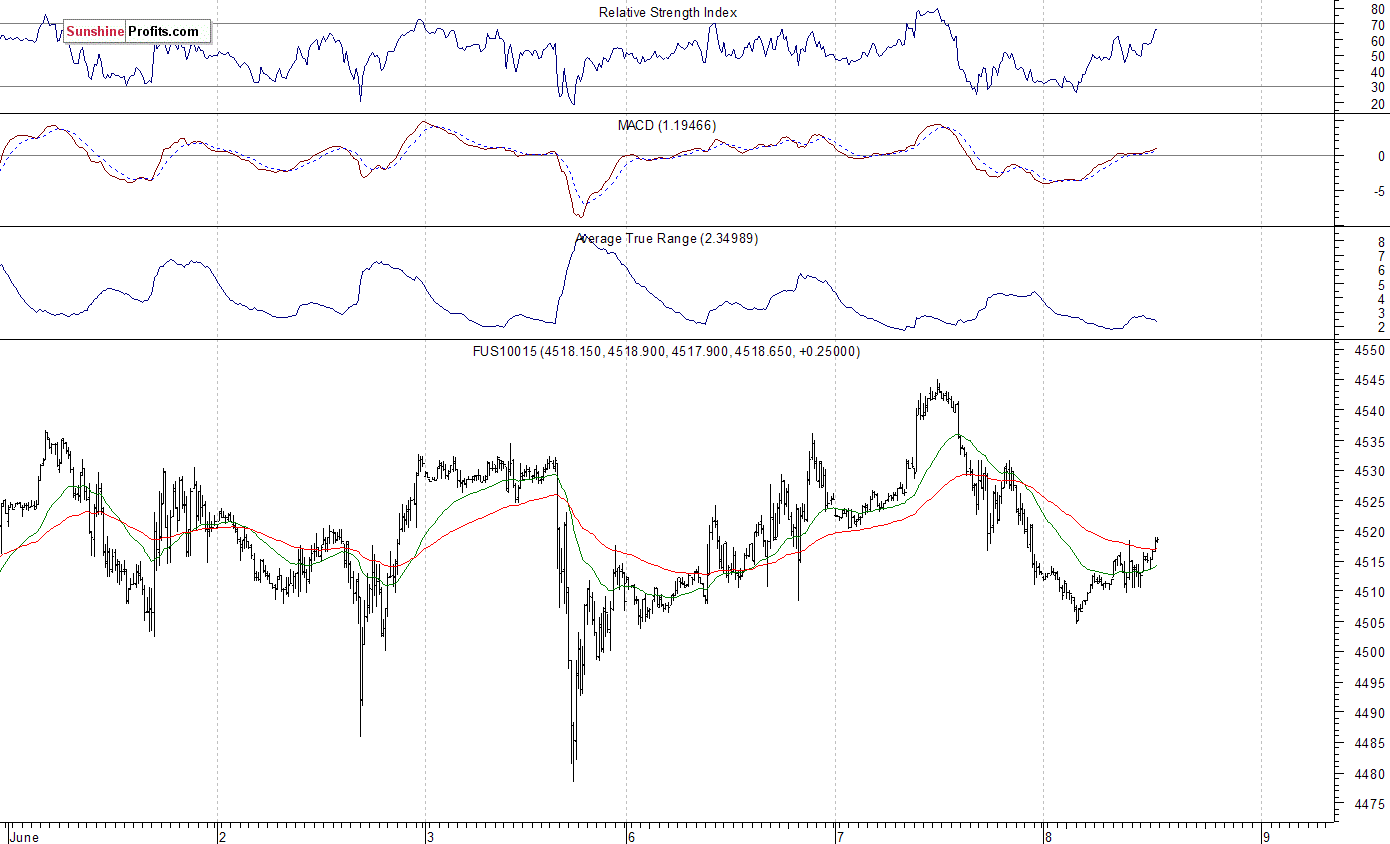Click the ATR axis value 3
Screen dimensions: 1390x844
(1381, 314)
